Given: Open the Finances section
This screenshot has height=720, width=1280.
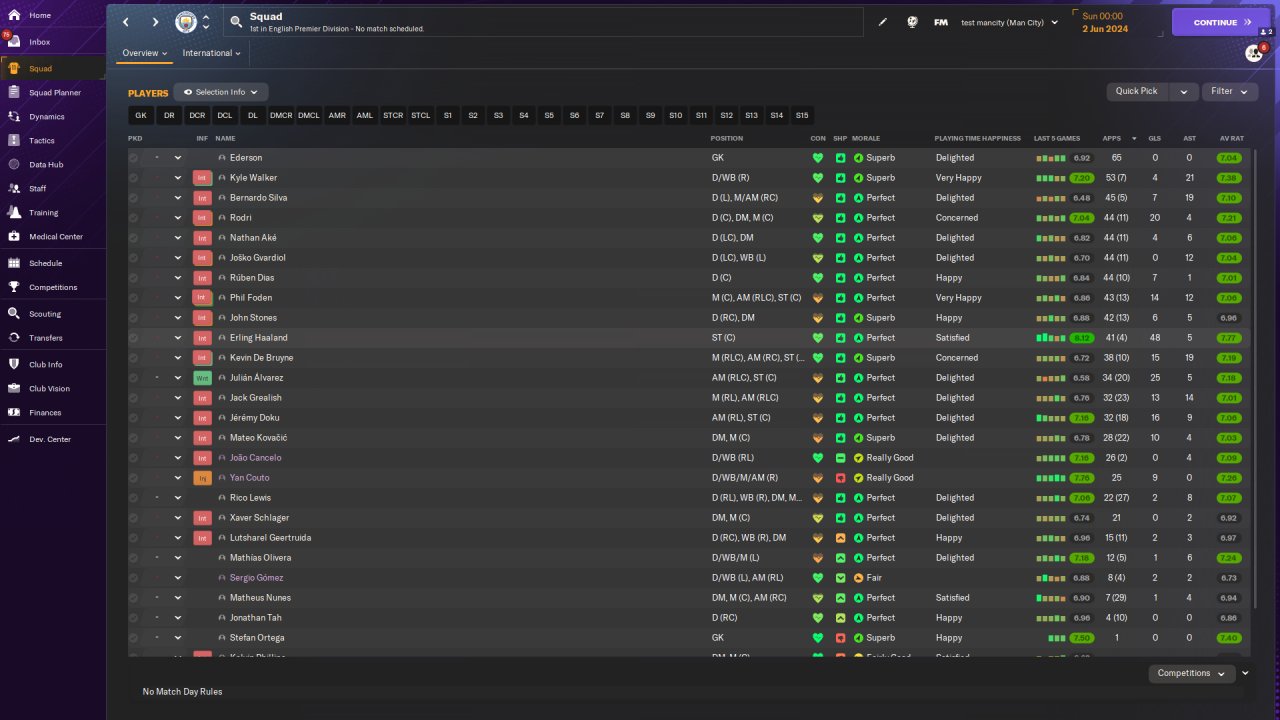Looking at the screenshot, I should pos(45,412).
